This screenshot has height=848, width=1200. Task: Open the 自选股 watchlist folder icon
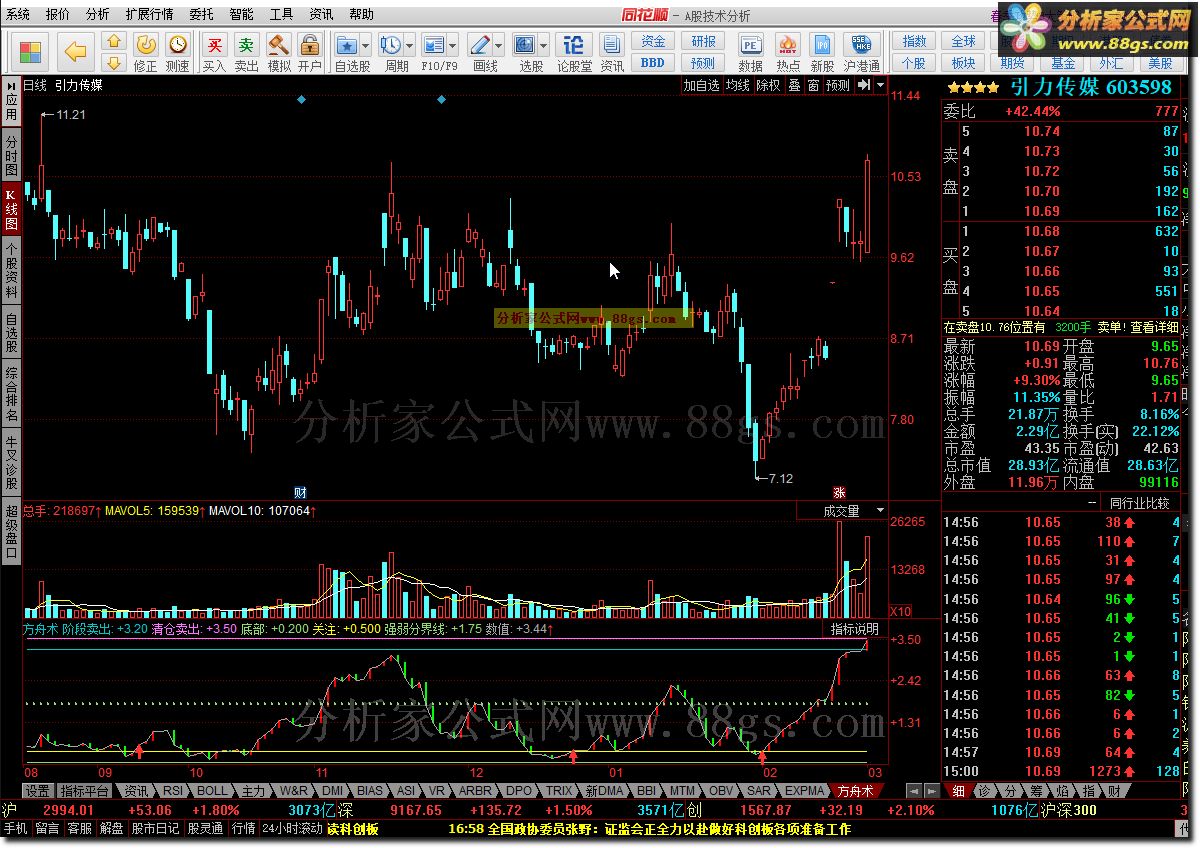[x=348, y=45]
